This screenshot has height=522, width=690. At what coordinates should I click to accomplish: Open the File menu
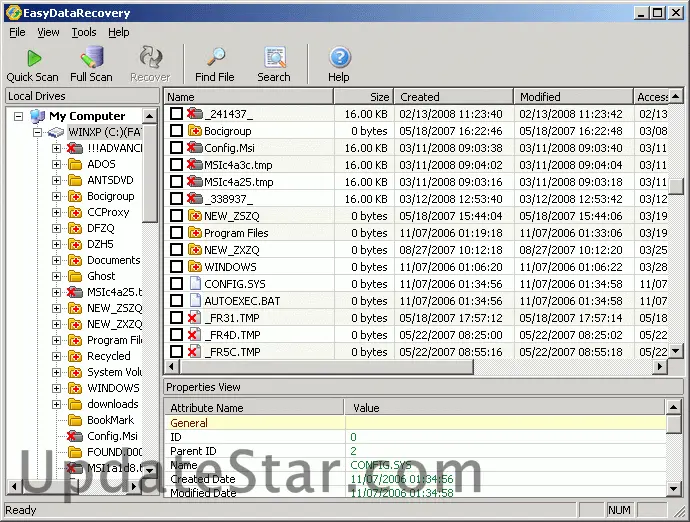point(17,32)
